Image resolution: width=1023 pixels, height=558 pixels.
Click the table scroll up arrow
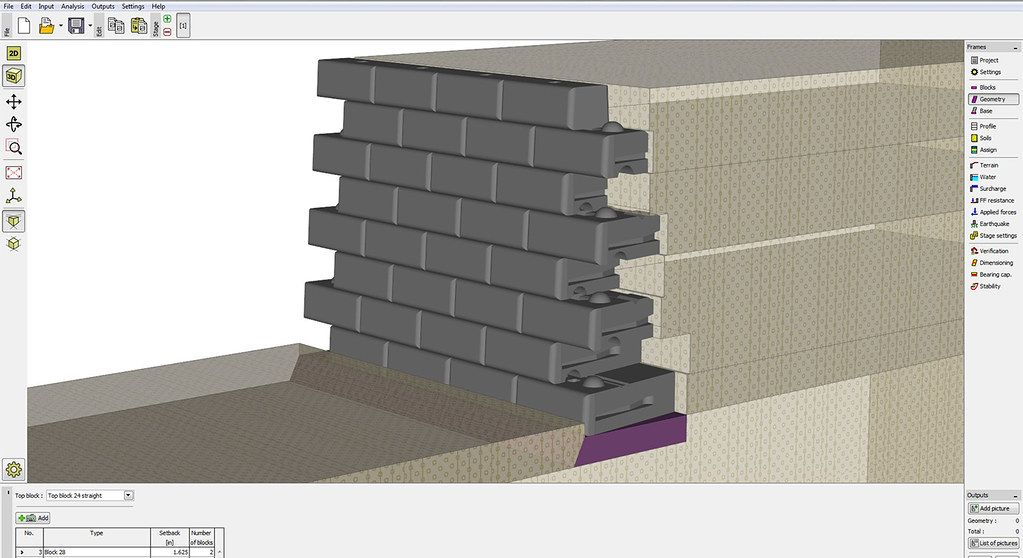point(220,552)
